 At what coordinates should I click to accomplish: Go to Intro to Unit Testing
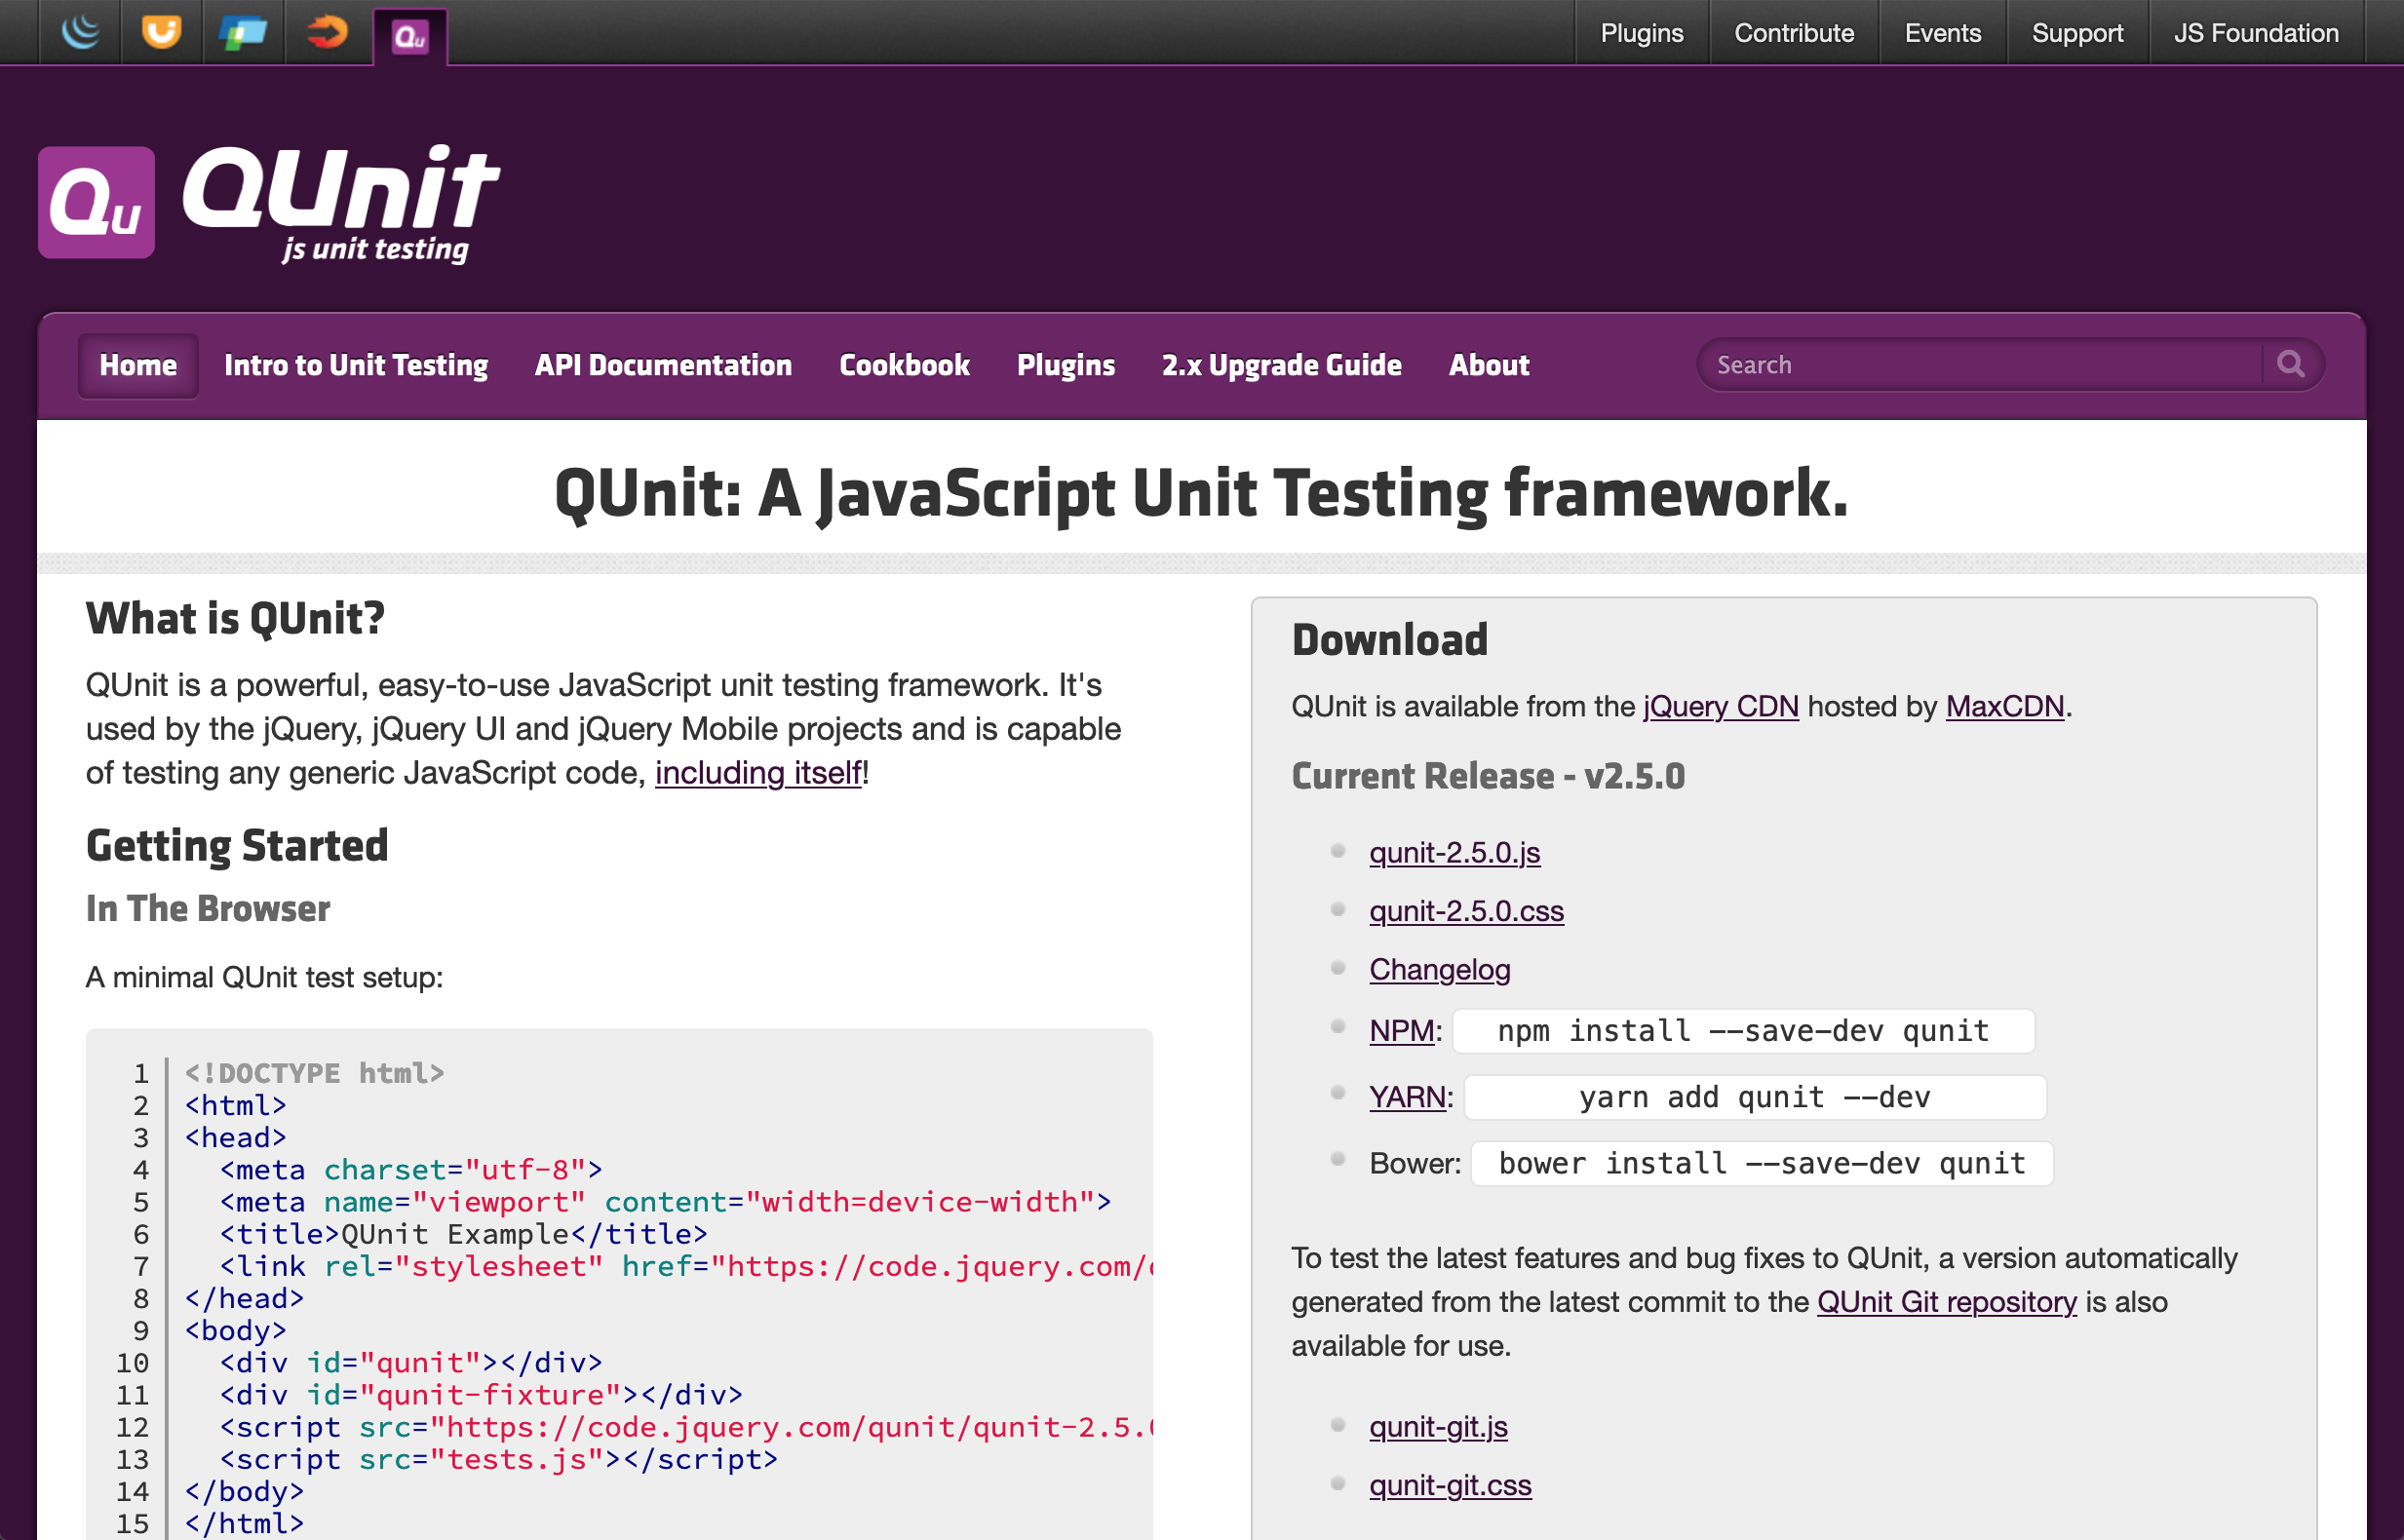pos(356,365)
